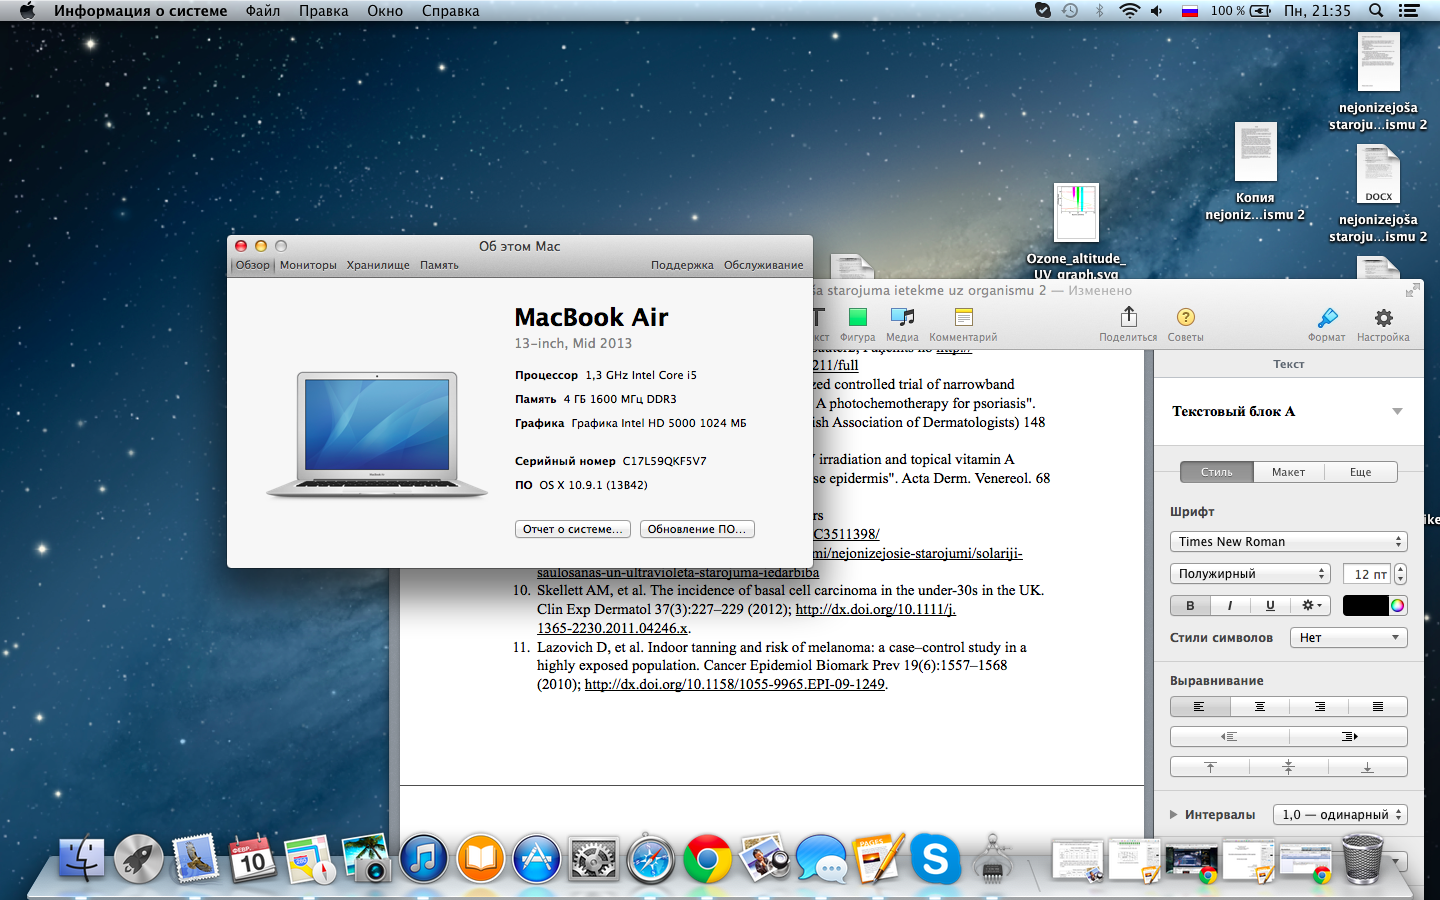Click black text color swatch
This screenshot has width=1440, height=900.
(1365, 605)
